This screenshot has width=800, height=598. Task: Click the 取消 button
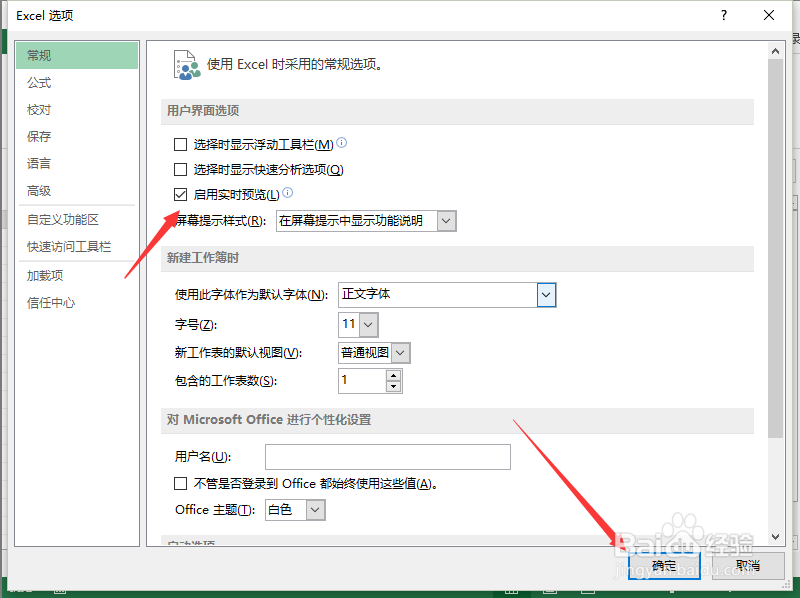pyautogui.click(x=748, y=565)
